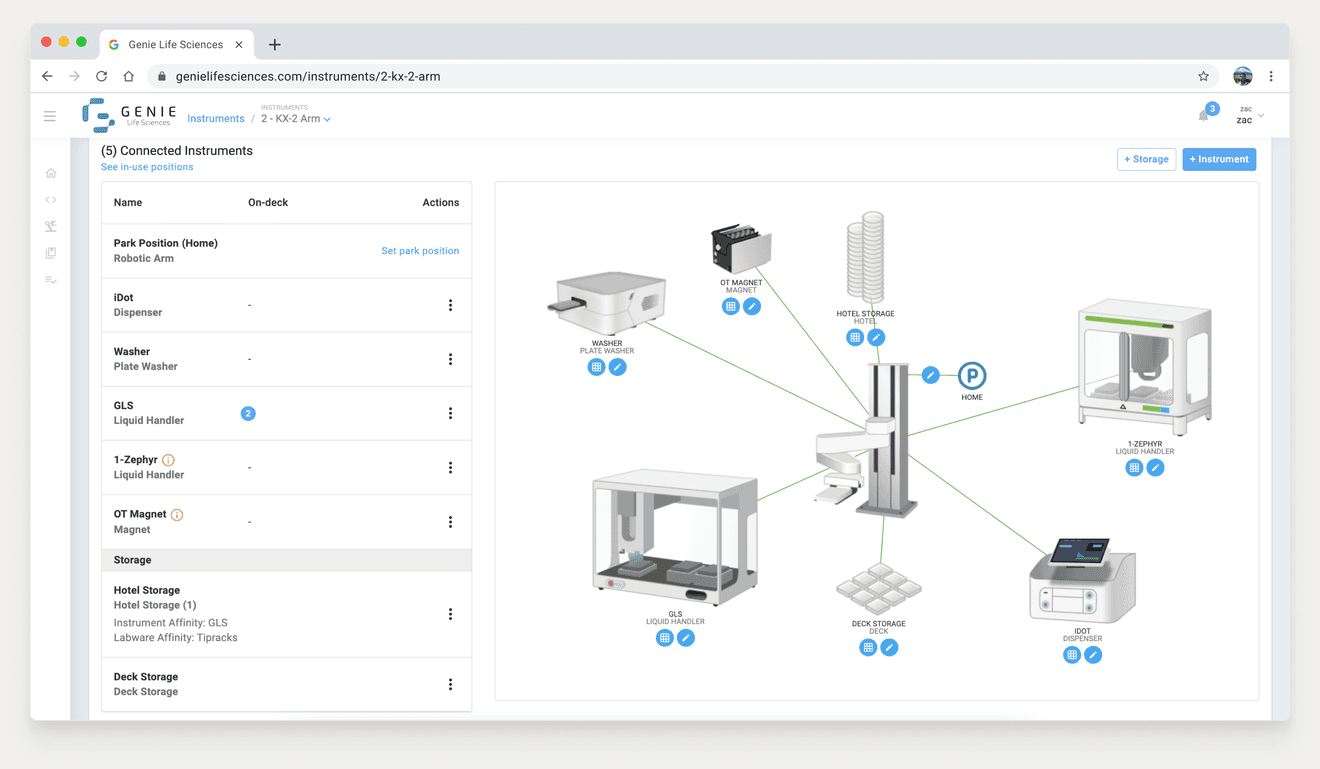The height and width of the screenshot is (769, 1320).
Task: Select the Genie Life Sciences browser tab
Action: click(x=177, y=44)
